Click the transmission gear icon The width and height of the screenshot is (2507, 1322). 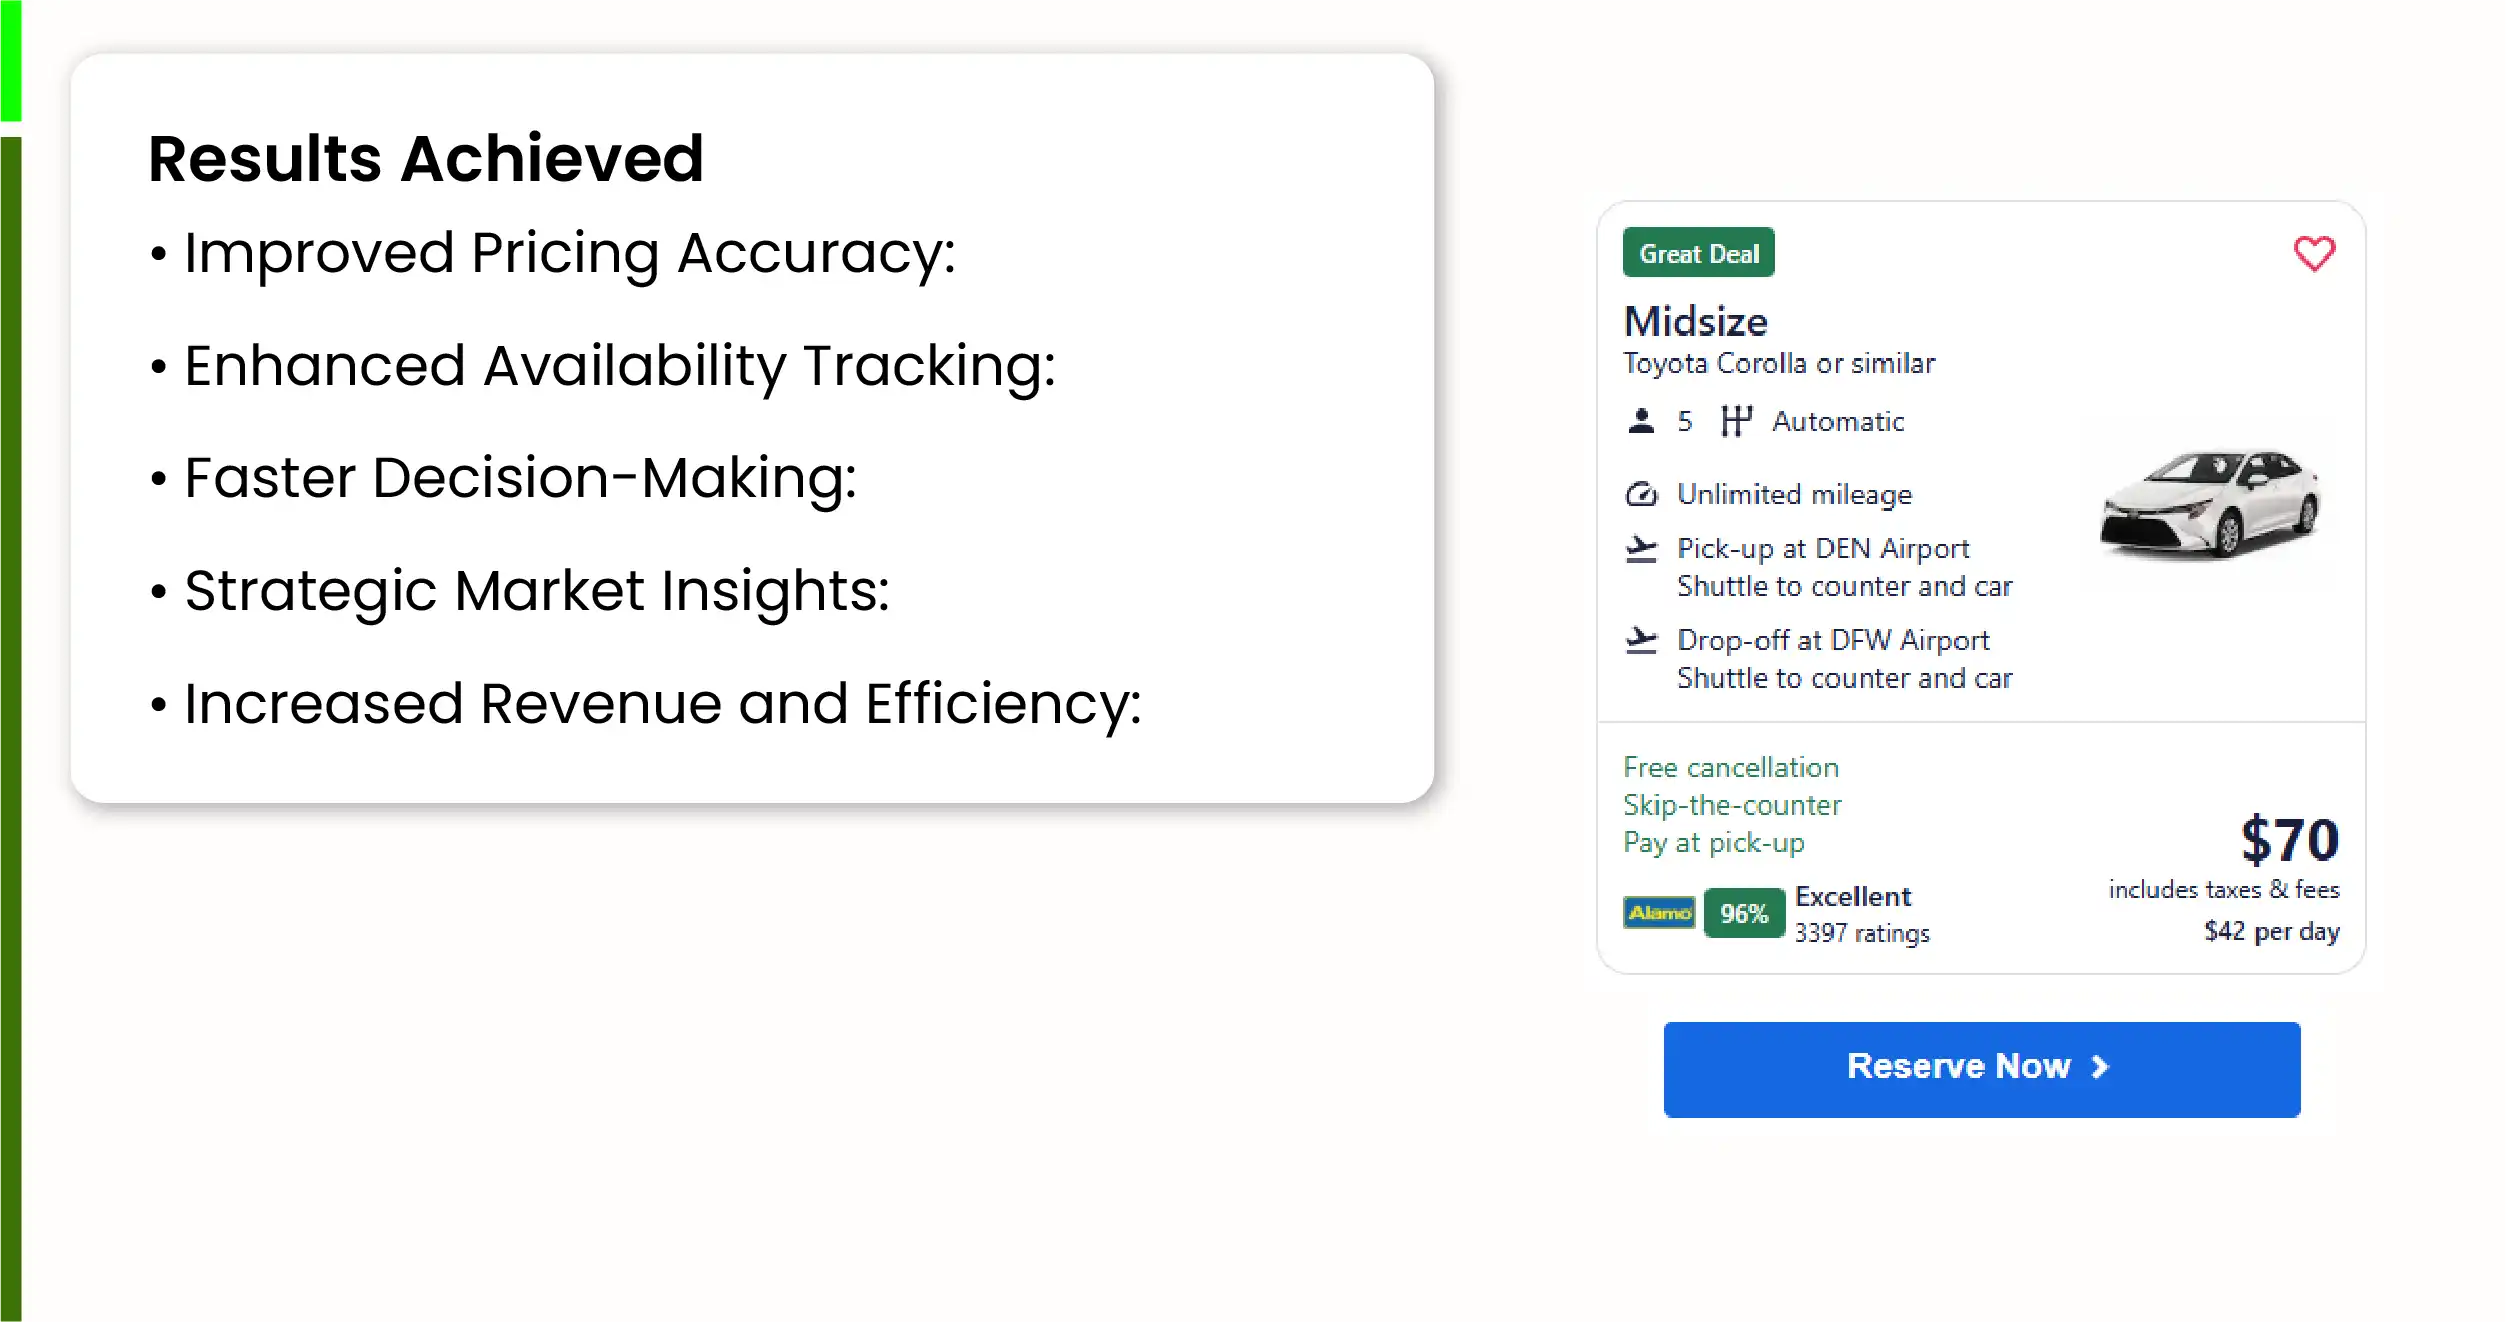click(1736, 421)
